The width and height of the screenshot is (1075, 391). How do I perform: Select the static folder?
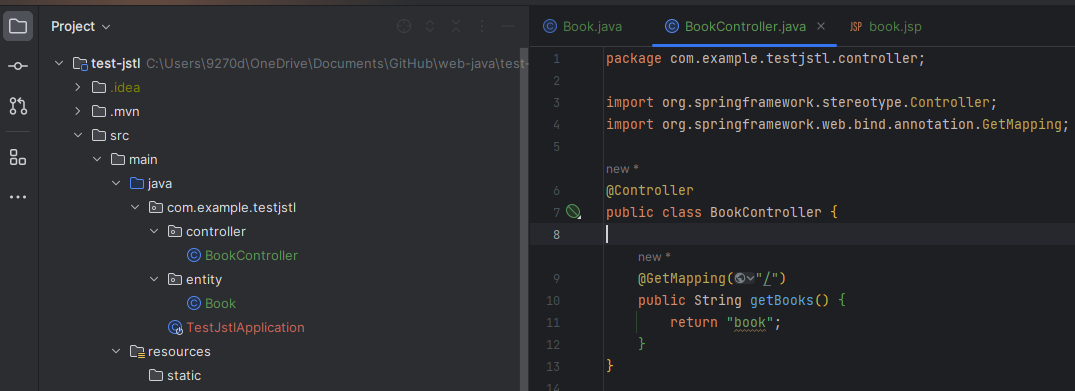(184, 376)
